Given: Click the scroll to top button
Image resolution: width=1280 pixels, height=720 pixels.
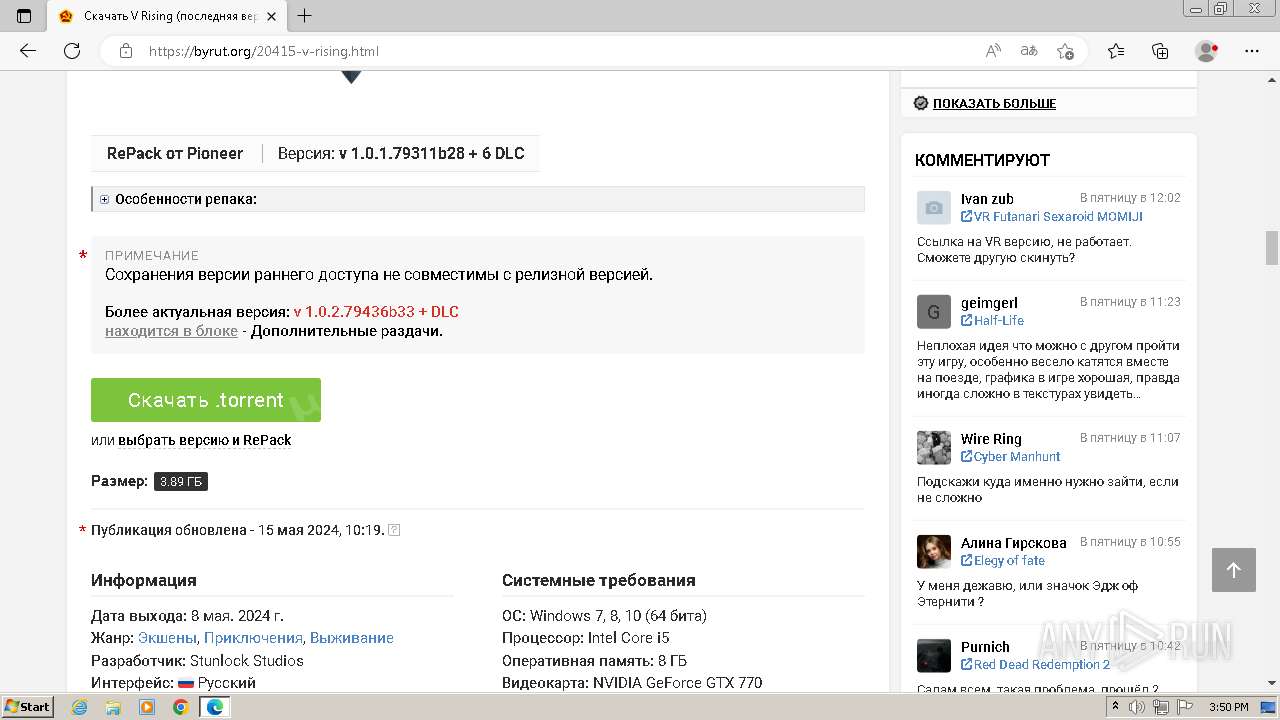Looking at the screenshot, I should (1233, 570).
